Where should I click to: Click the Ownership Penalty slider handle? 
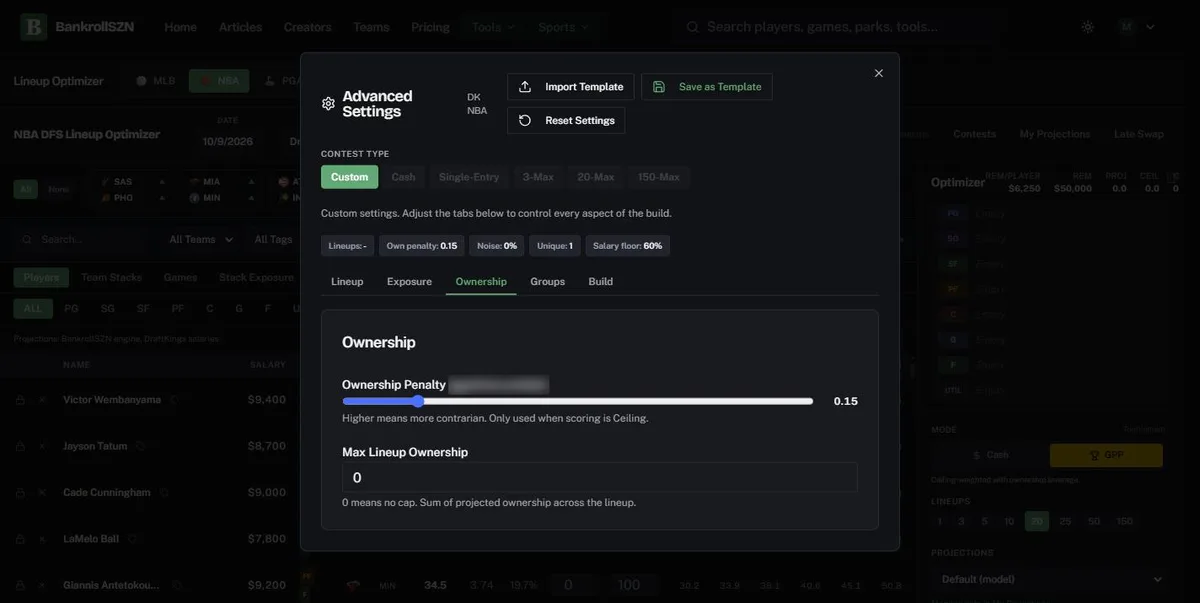[x=418, y=401]
